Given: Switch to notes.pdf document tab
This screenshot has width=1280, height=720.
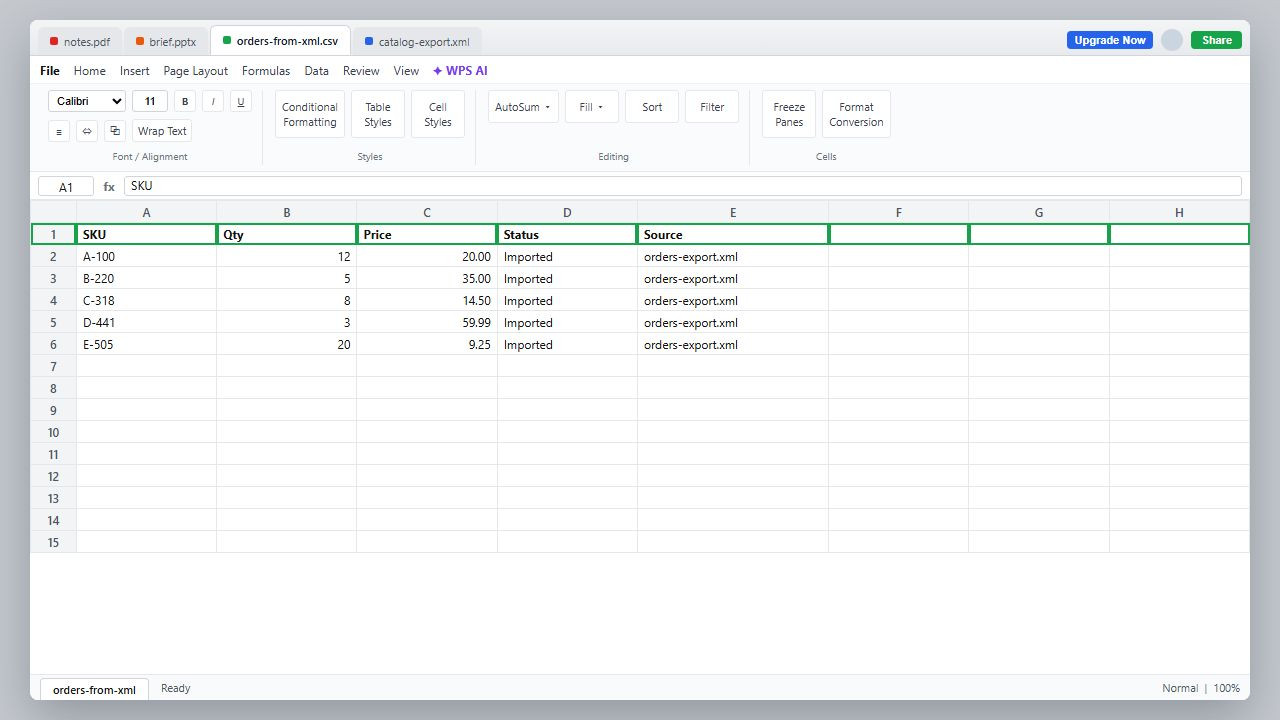Looking at the screenshot, I should [x=80, y=41].
